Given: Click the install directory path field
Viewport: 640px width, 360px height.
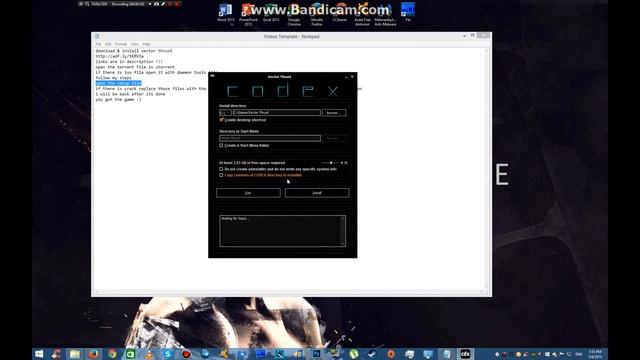Looking at the screenshot, I should coord(277,113).
